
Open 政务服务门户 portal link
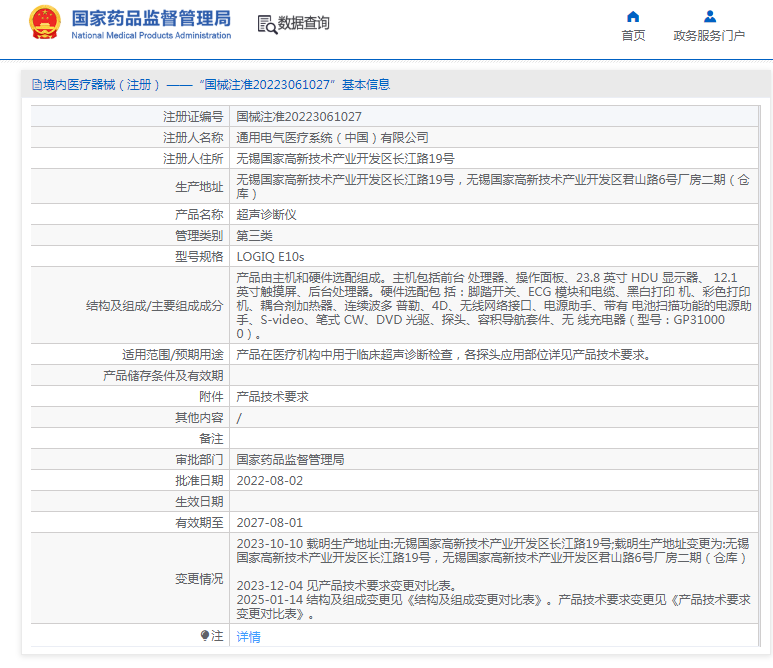(709, 35)
